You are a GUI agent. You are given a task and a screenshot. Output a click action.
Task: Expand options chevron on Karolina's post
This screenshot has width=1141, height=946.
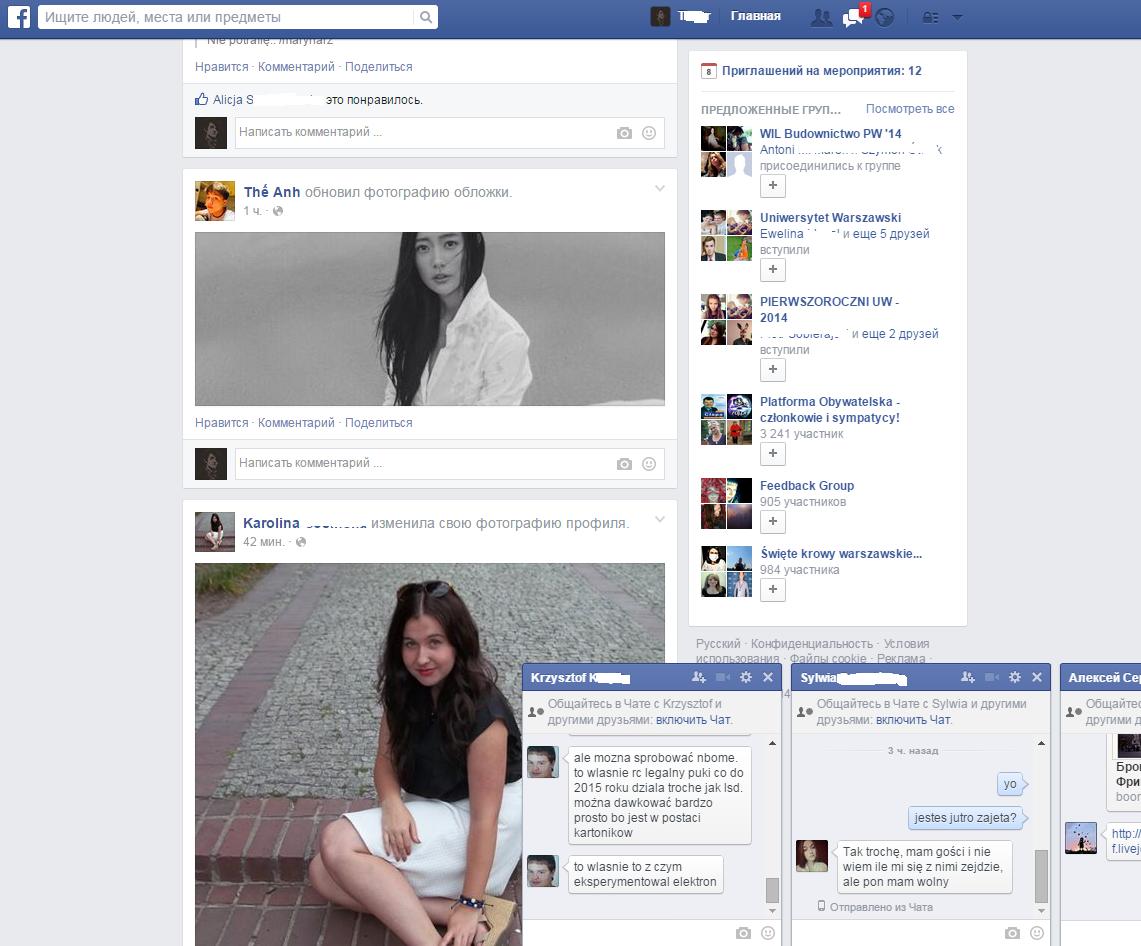[x=659, y=520]
